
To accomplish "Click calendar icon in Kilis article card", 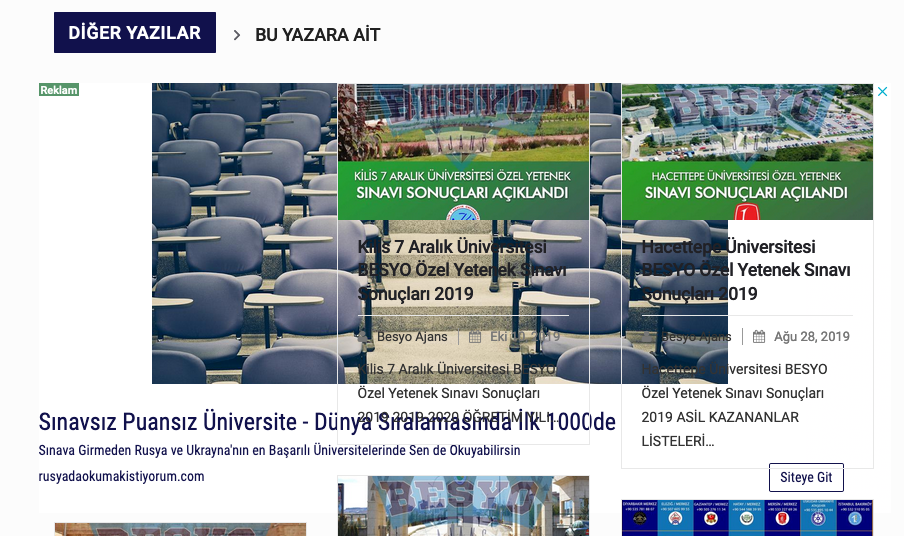I will tap(474, 337).
